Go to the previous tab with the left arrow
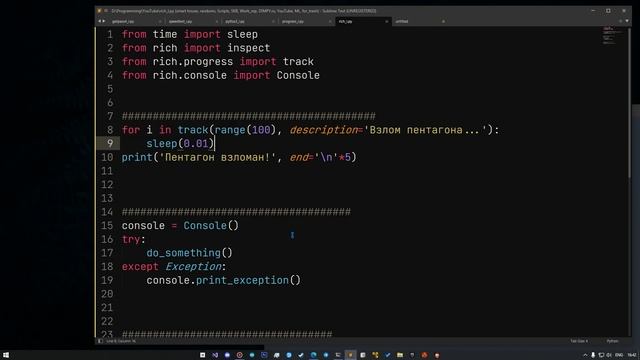 click(x=99, y=21)
